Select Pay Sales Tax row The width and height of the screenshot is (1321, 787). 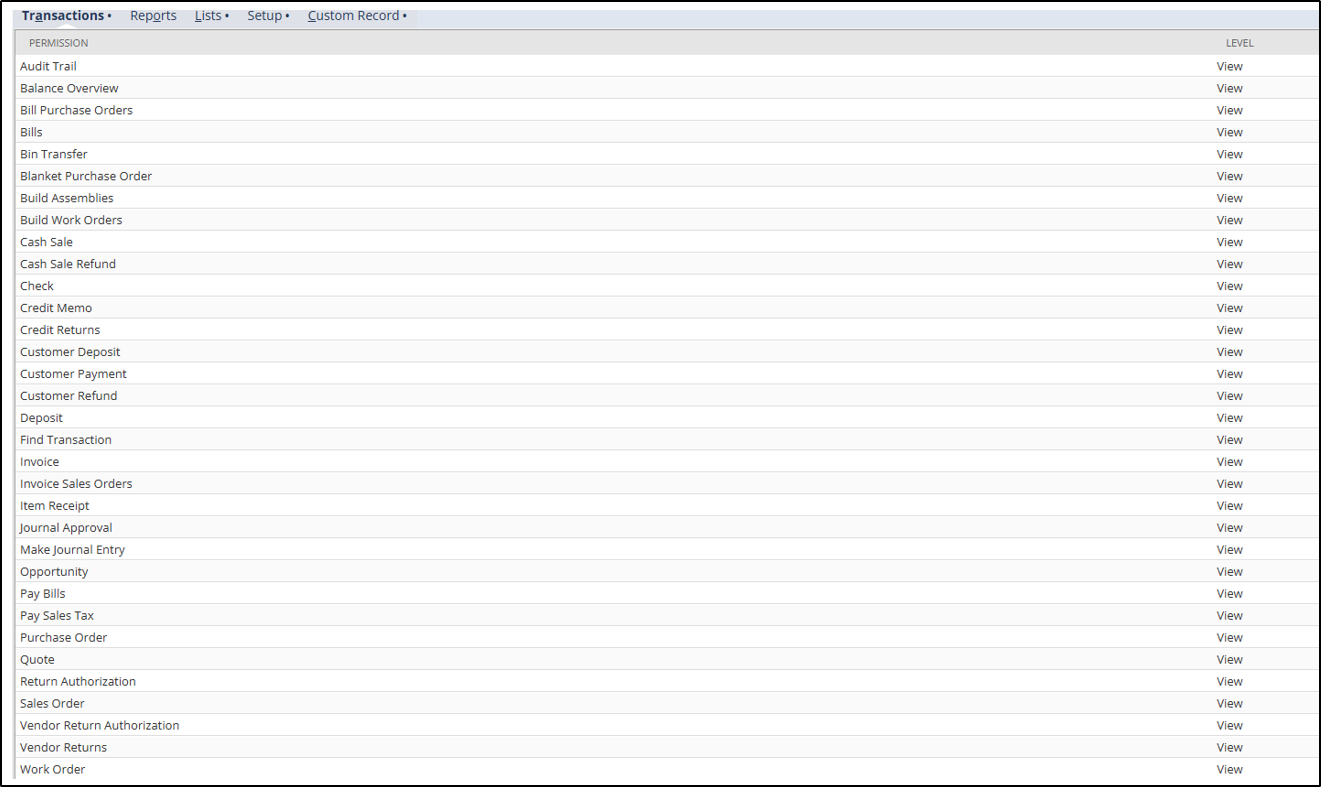pos(667,616)
